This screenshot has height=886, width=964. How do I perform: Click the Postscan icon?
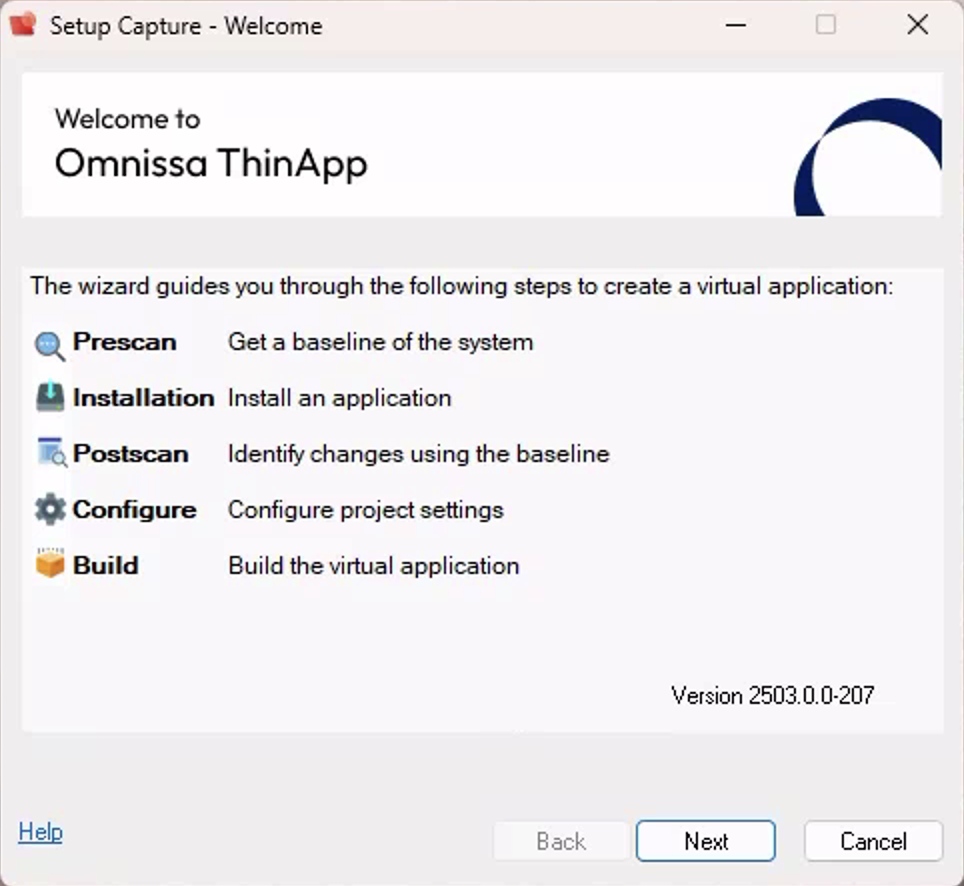tap(49, 454)
